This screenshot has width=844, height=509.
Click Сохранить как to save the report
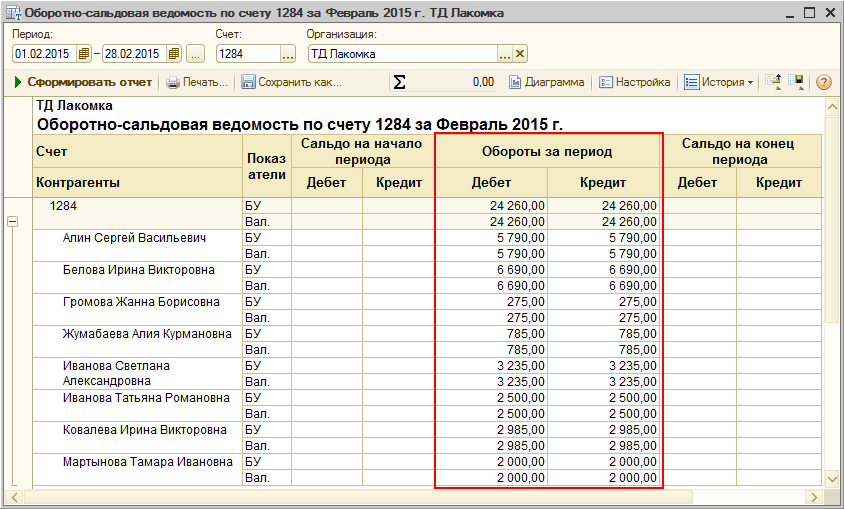click(x=291, y=82)
